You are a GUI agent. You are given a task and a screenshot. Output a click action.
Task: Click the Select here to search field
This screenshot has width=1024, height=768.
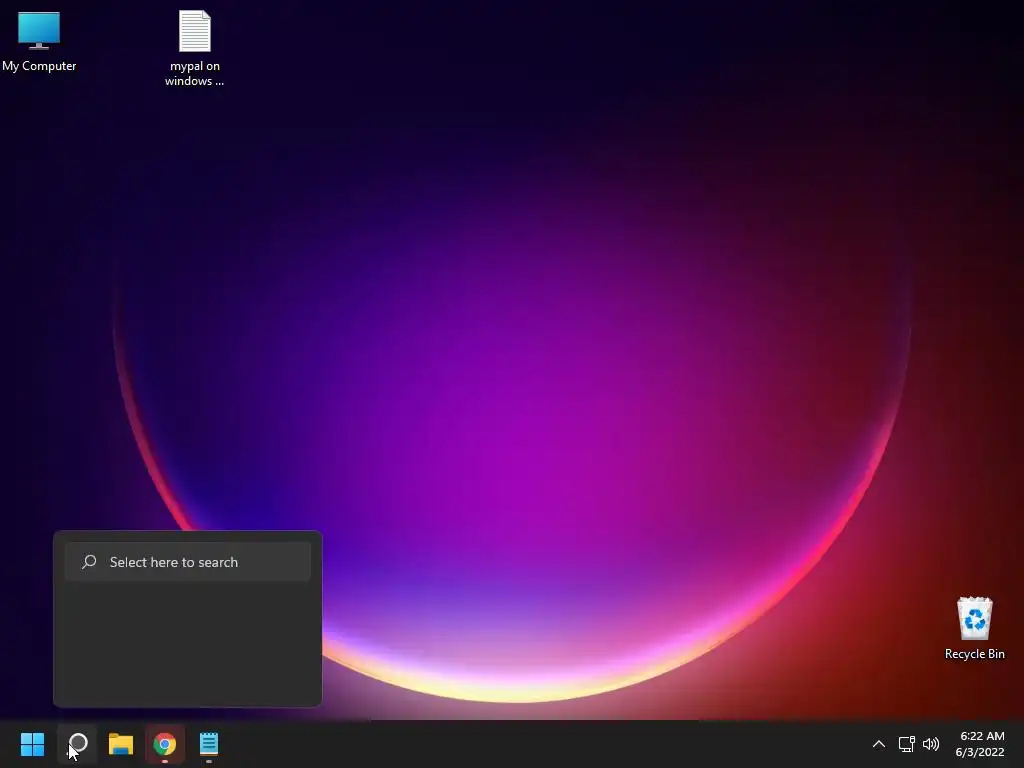click(187, 562)
